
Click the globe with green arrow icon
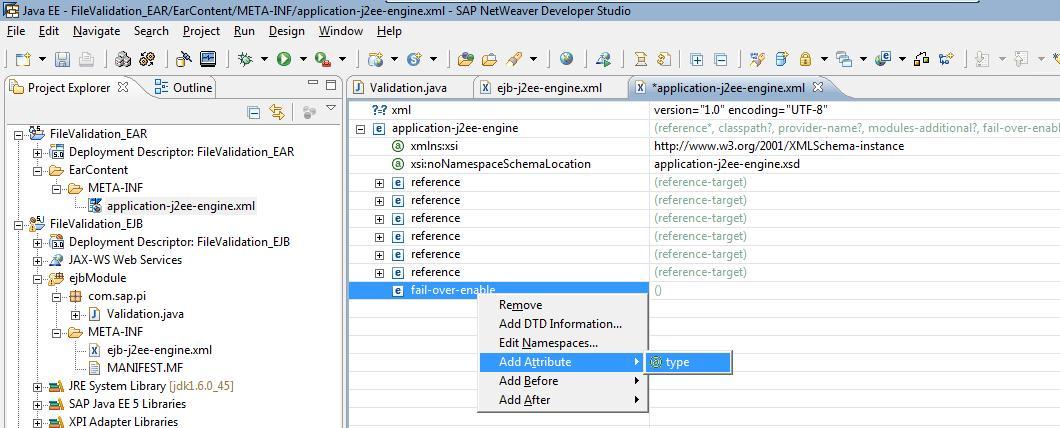tap(604, 60)
